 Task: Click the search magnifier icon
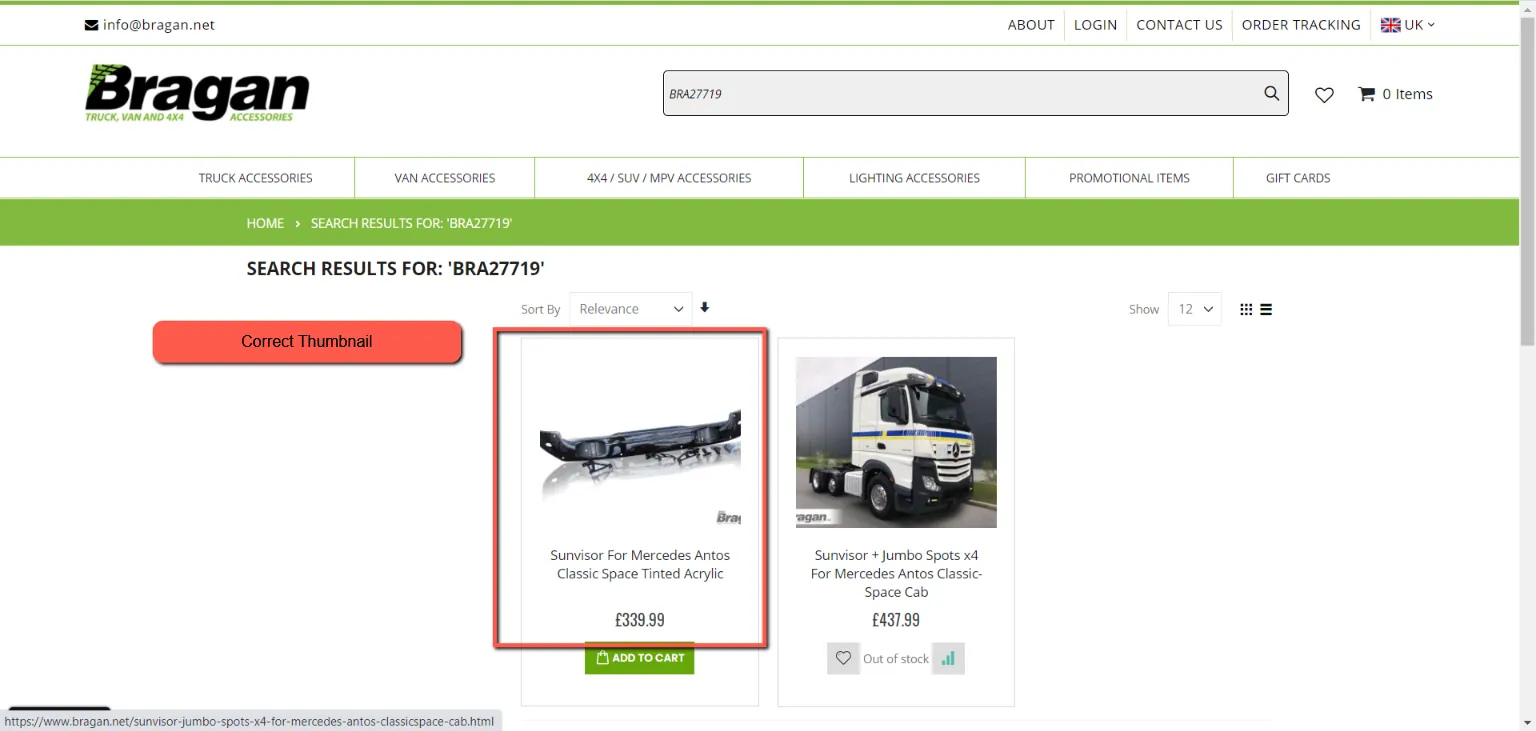[1271, 93]
